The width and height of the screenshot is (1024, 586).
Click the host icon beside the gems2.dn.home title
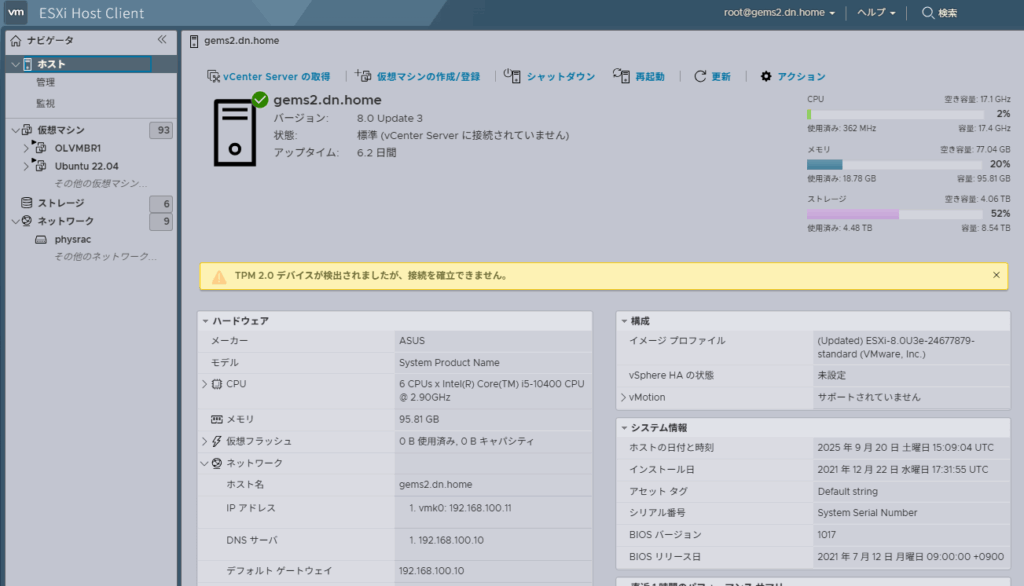tap(194, 41)
